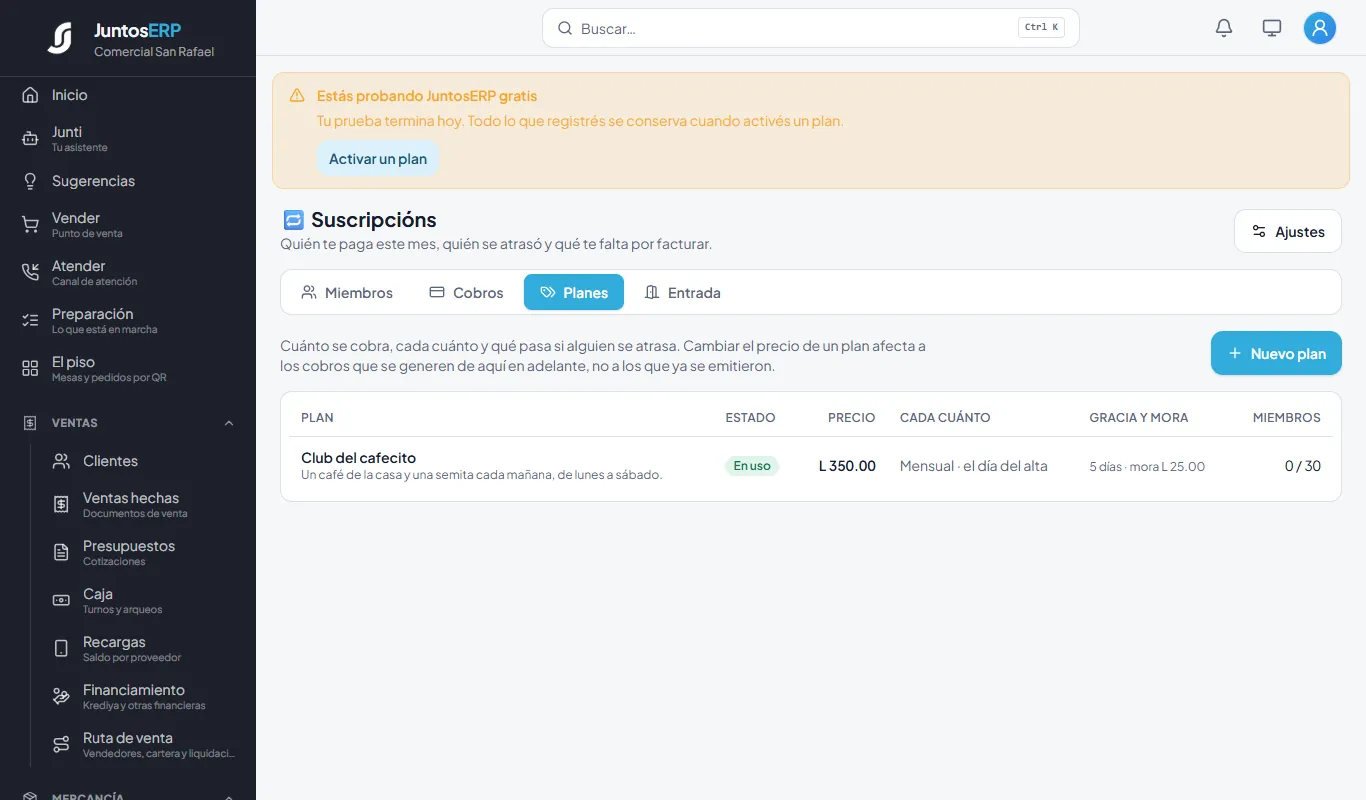Screen dimensions: 1366x800
Task: Click the PRECIO column header
Action: coord(852,418)
